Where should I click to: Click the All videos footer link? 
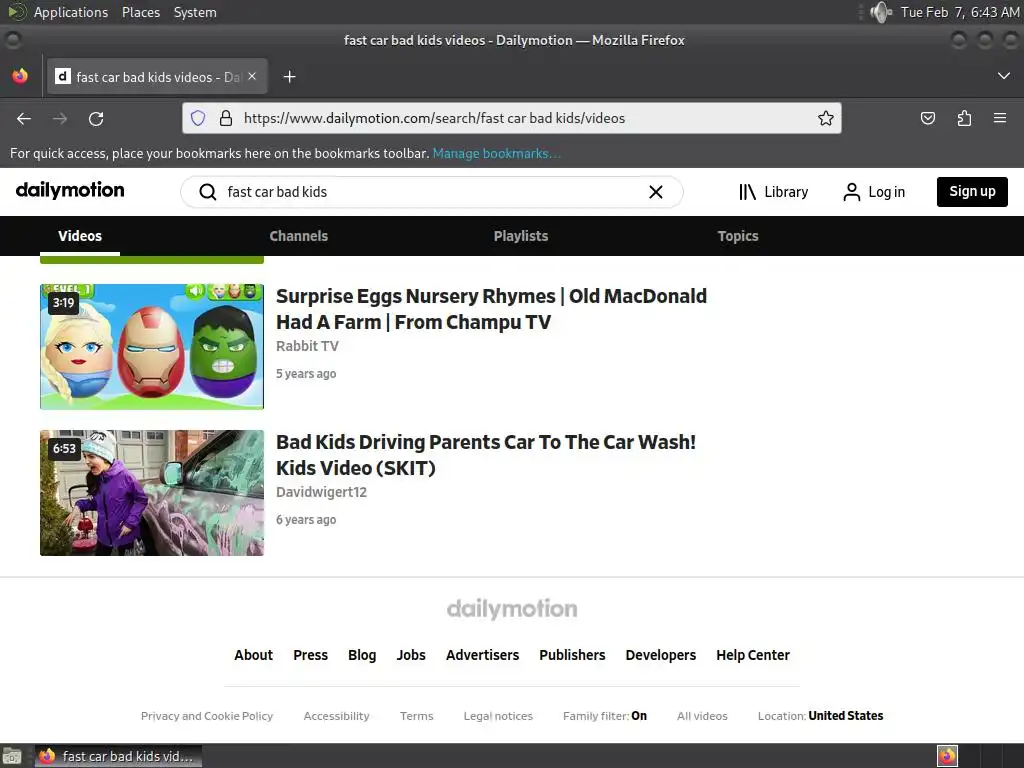[702, 716]
